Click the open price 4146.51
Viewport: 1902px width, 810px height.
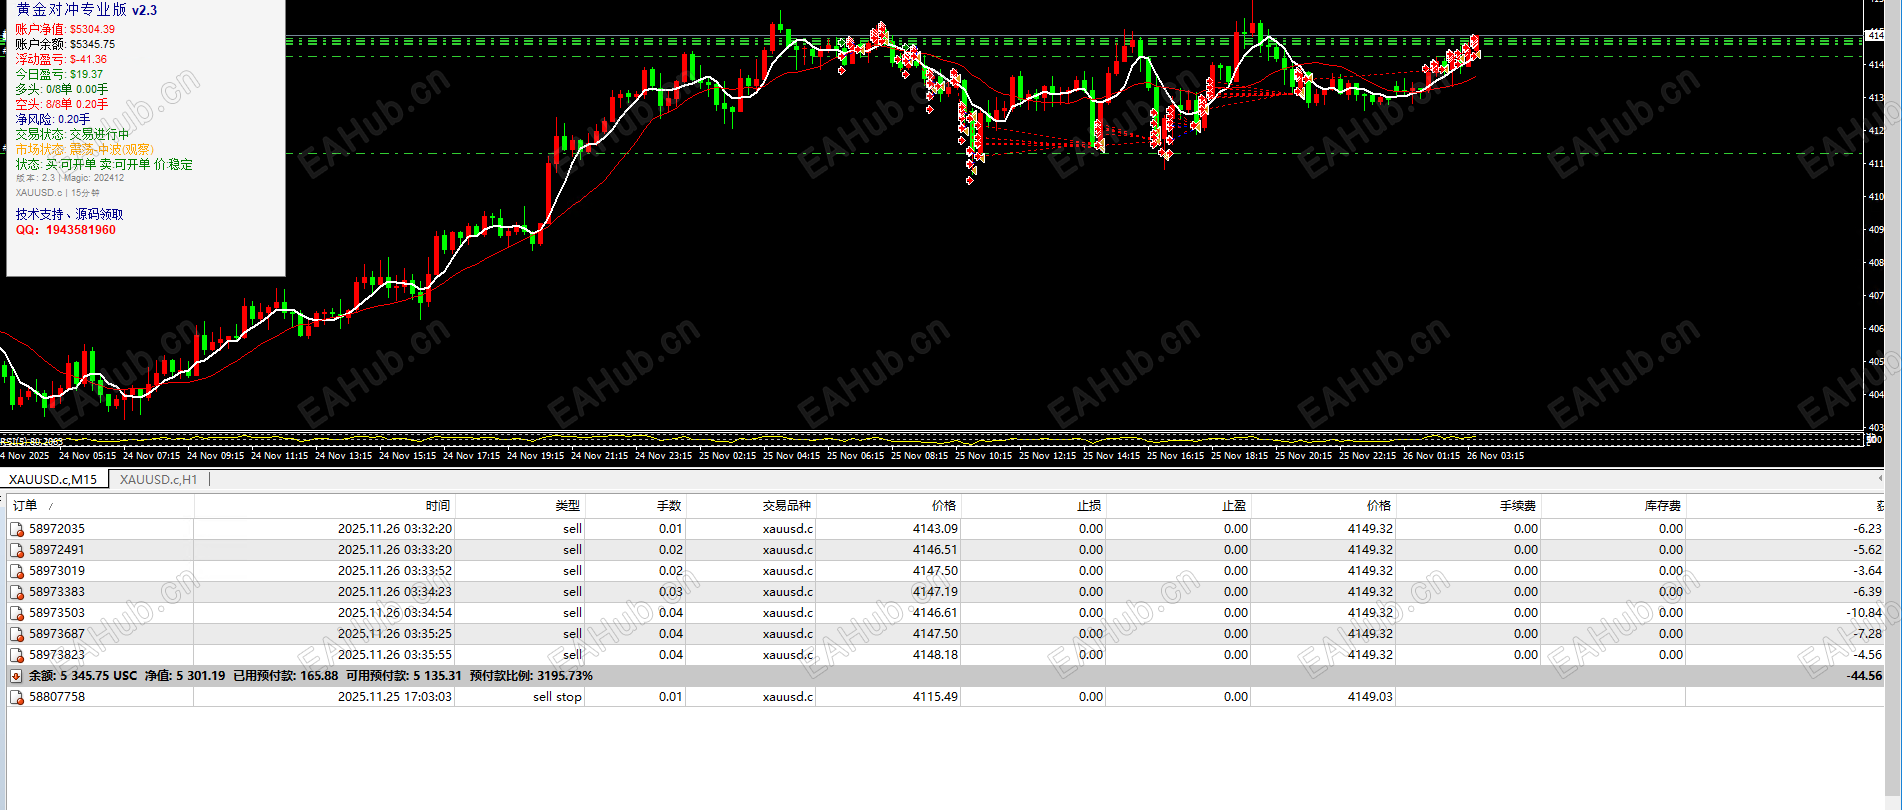click(x=935, y=550)
